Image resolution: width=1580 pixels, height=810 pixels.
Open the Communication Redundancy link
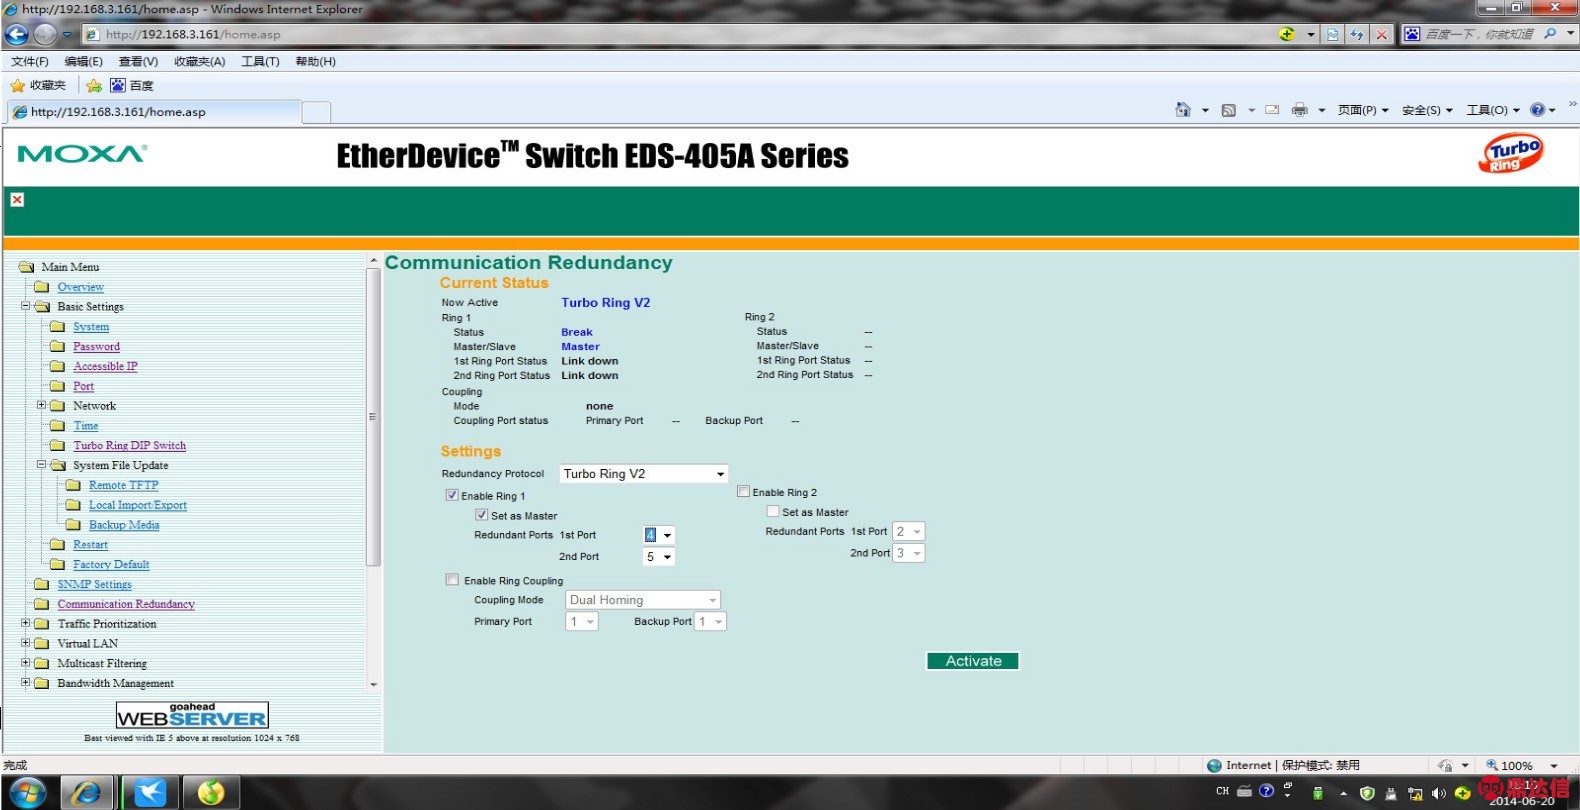(126, 604)
